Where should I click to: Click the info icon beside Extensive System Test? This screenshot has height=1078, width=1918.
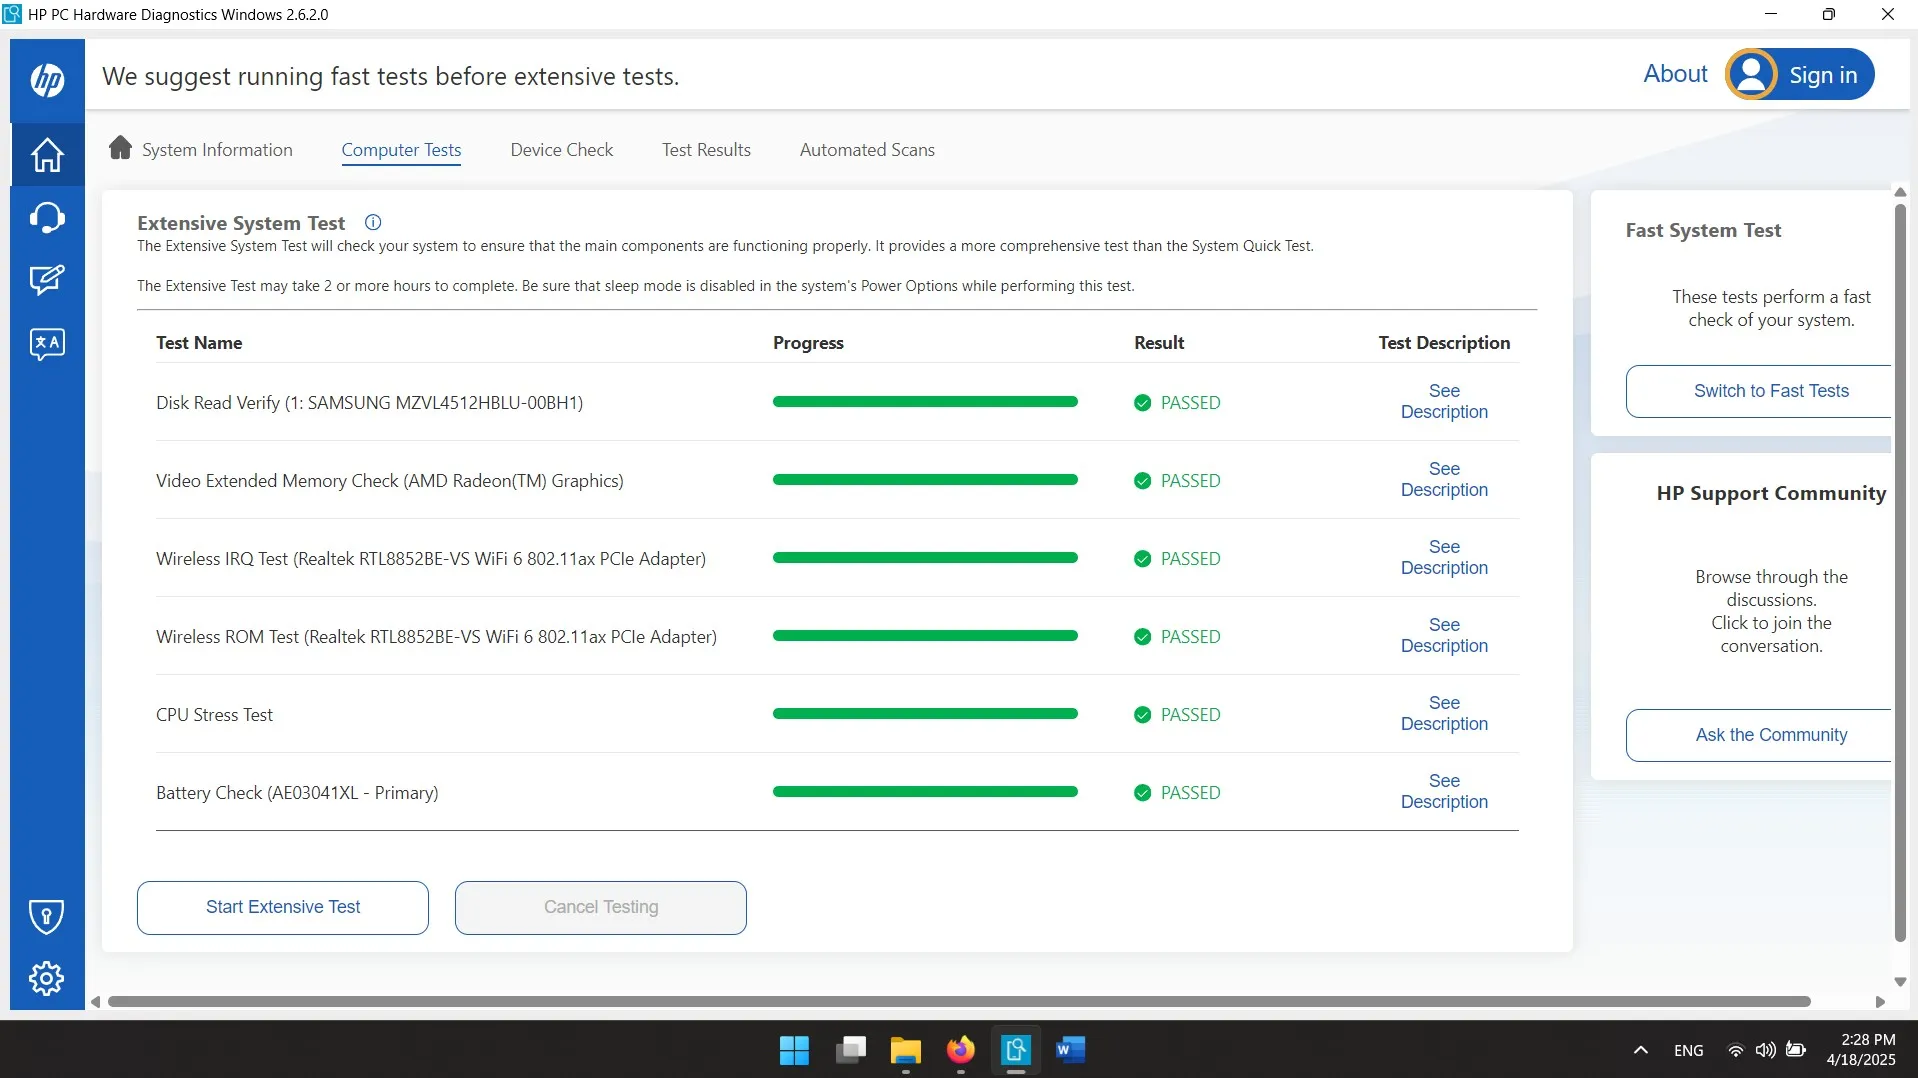[373, 223]
